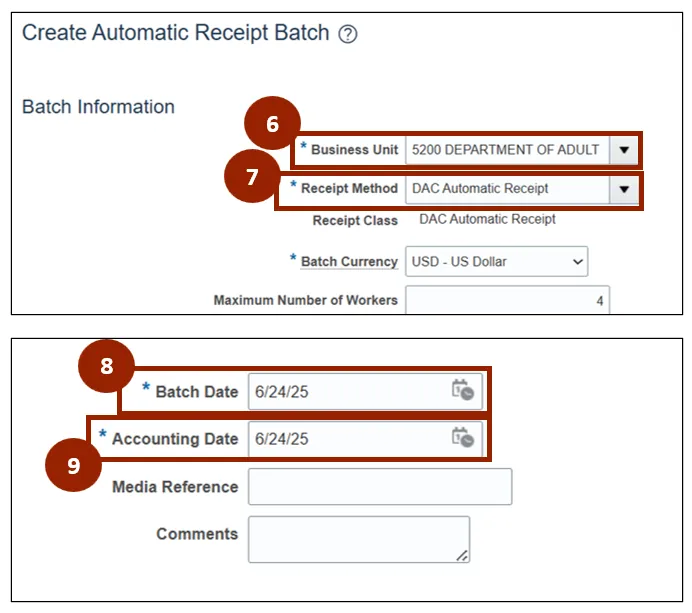The image size is (692, 613).
Task: Click the Receipt Method field label
Action: (x=349, y=188)
